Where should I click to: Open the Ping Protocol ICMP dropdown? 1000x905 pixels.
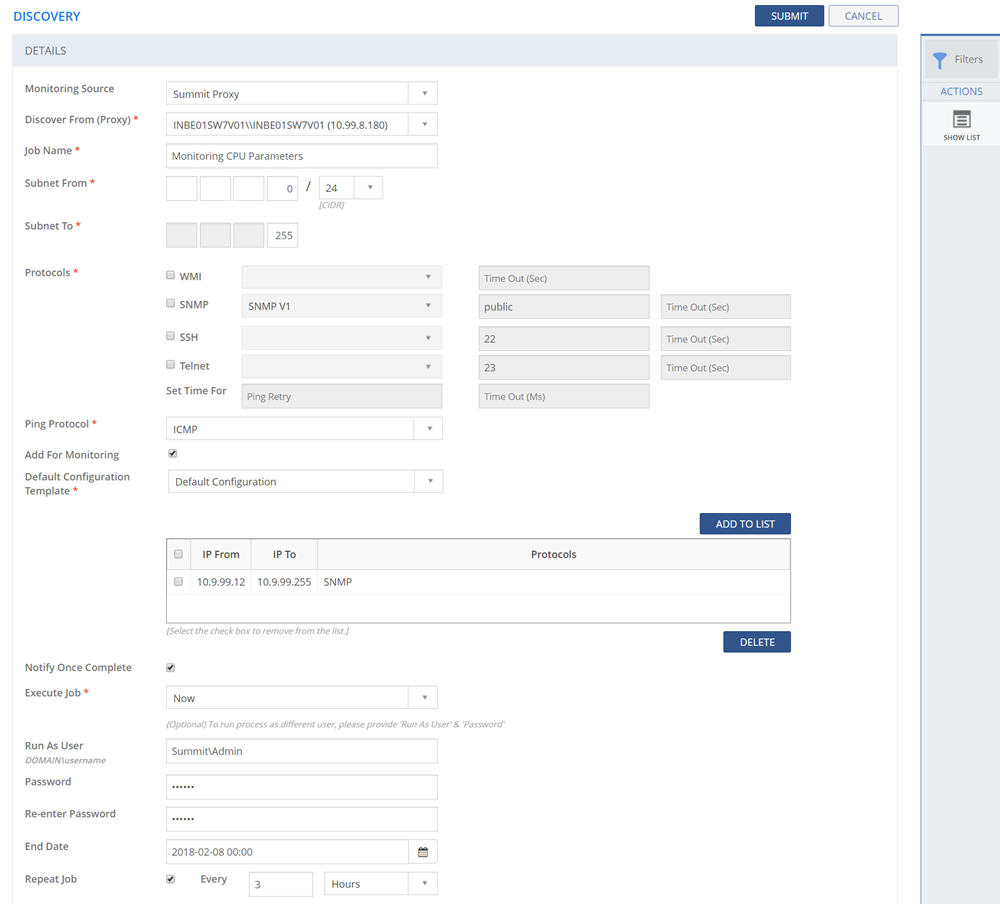tap(428, 429)
